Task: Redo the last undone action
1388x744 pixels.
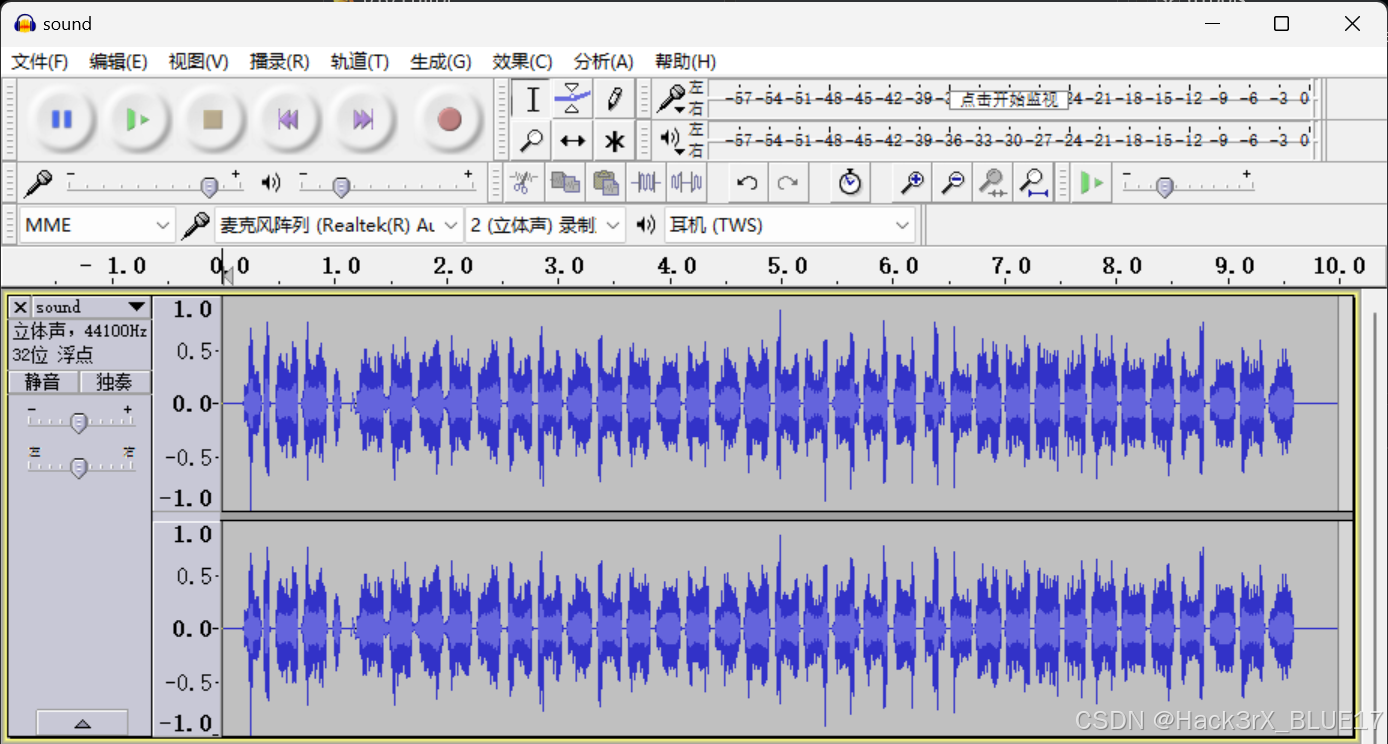Action: [788, 183]
